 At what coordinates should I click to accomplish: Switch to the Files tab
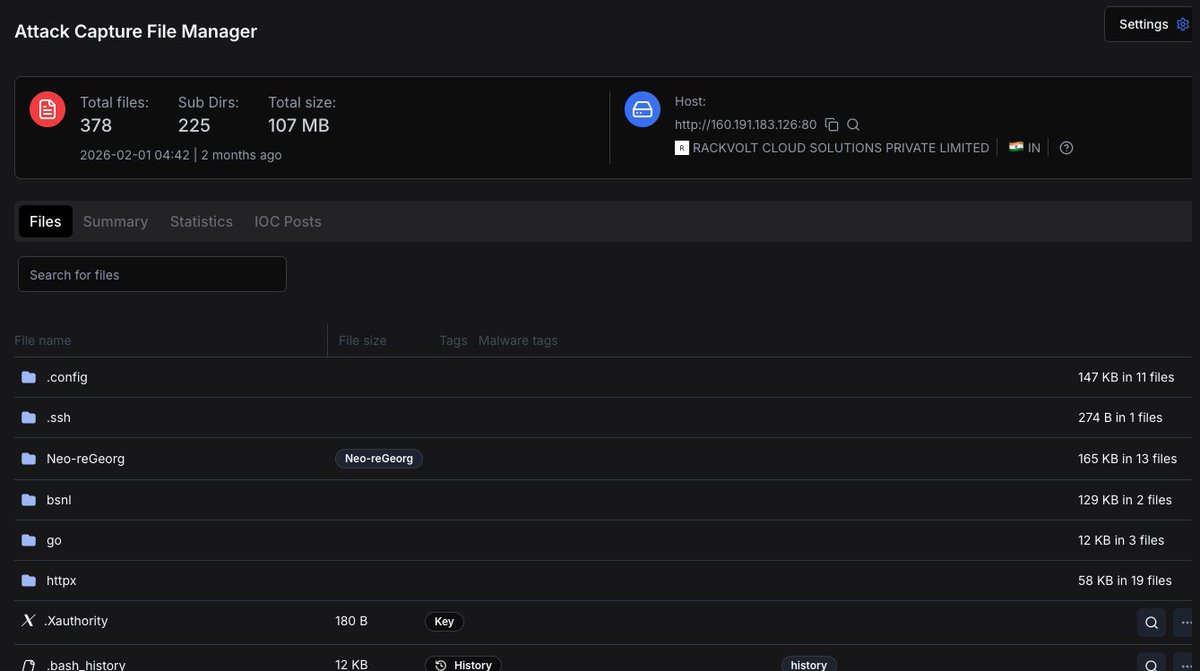coord(45,221)
